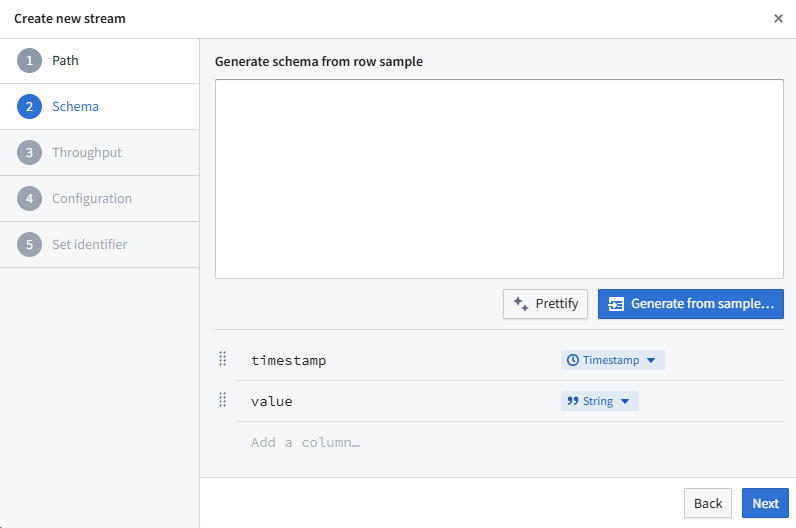
Task: Click the clock icon on Timestamp type
Action: (573, 360)
